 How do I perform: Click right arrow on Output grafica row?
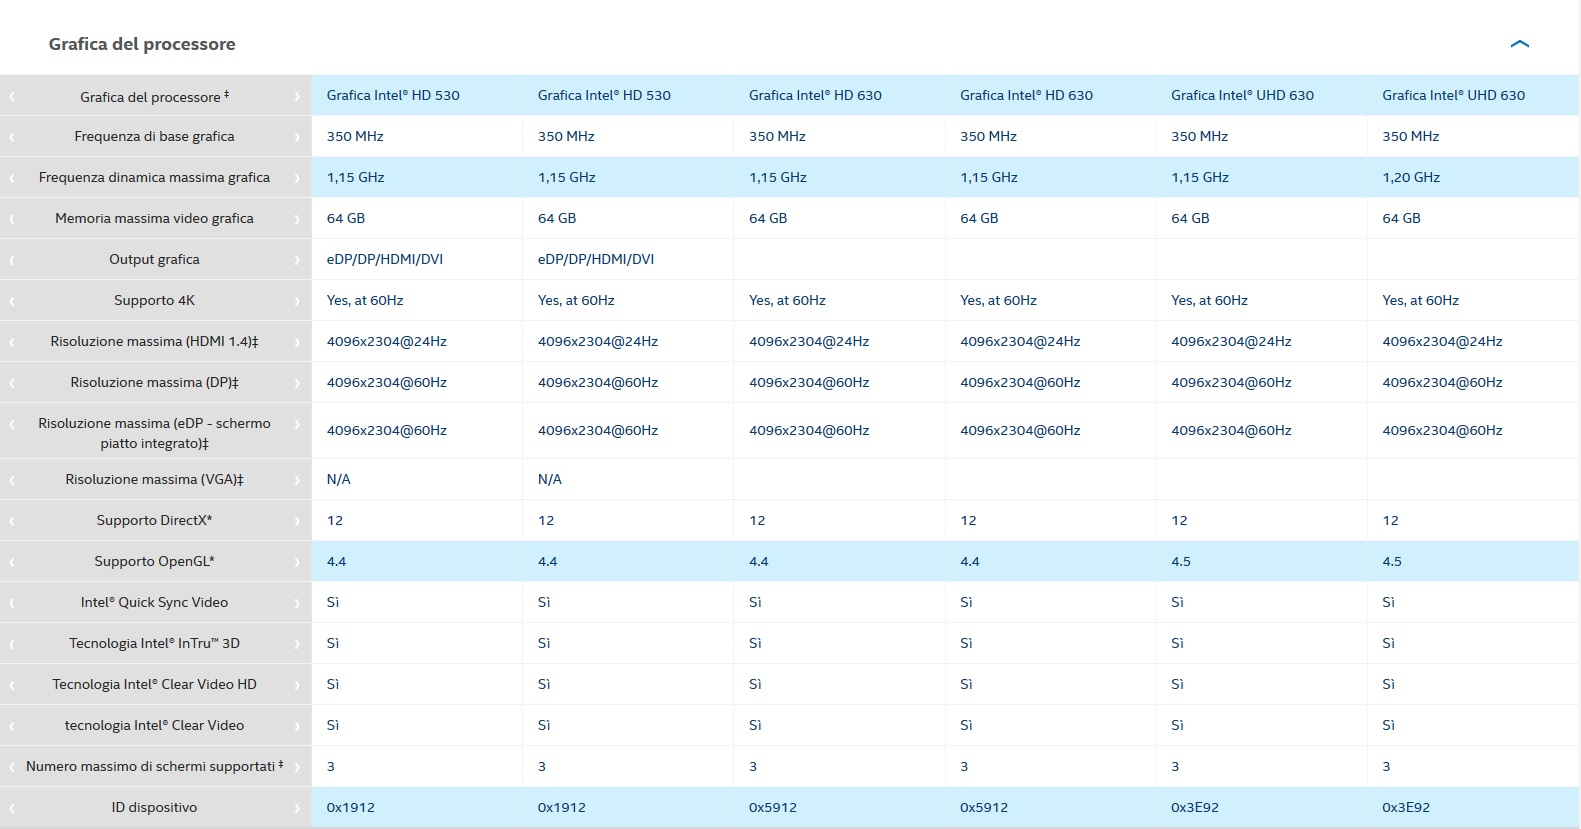[297, 260]
